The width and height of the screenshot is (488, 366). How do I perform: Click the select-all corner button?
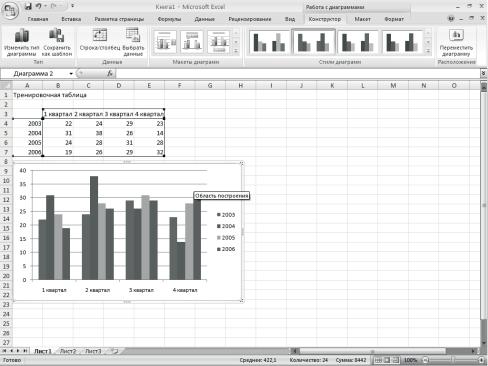pyautogui.click(x=6, y=86)
